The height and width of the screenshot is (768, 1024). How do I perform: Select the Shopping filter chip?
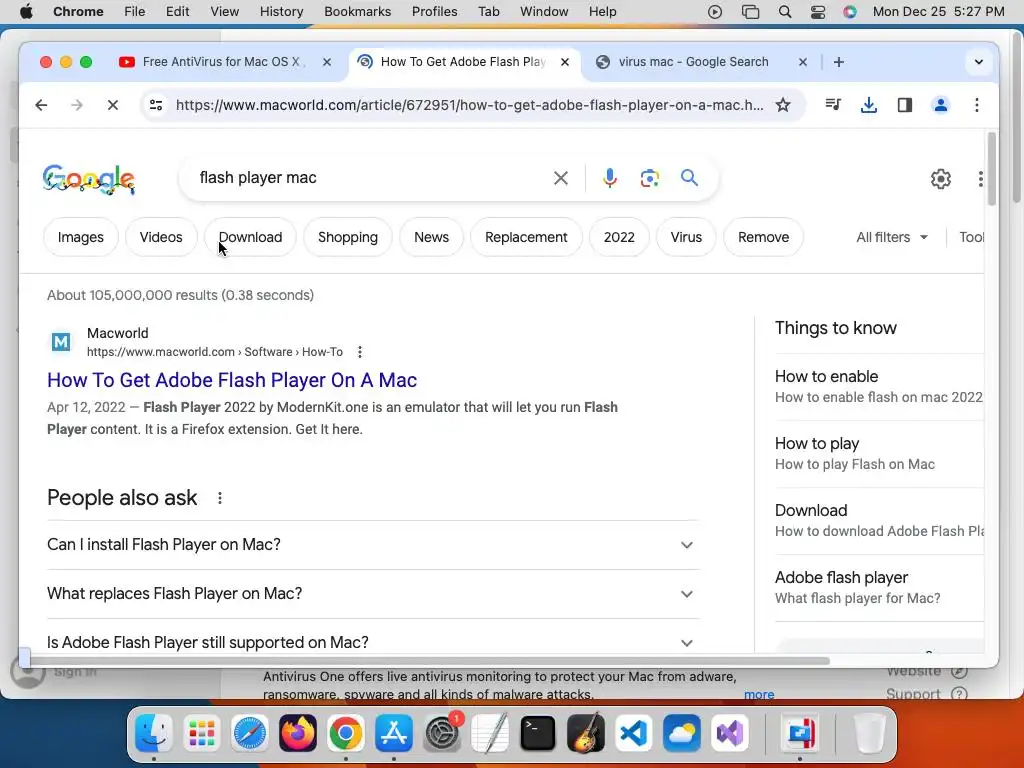(x=348, y=237)
